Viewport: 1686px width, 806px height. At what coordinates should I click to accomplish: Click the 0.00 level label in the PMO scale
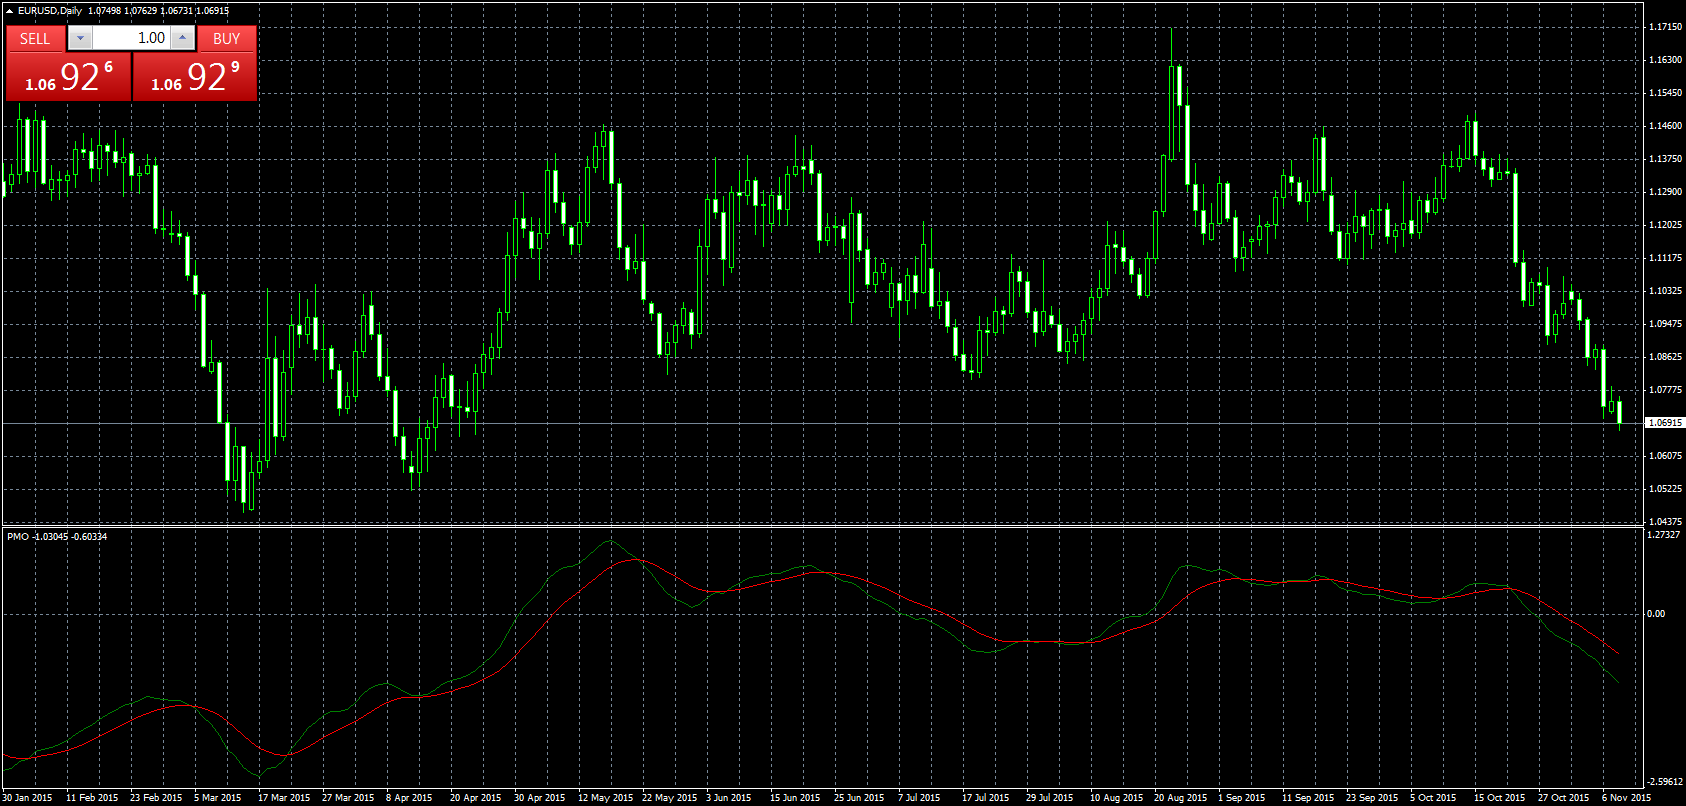1657,614
